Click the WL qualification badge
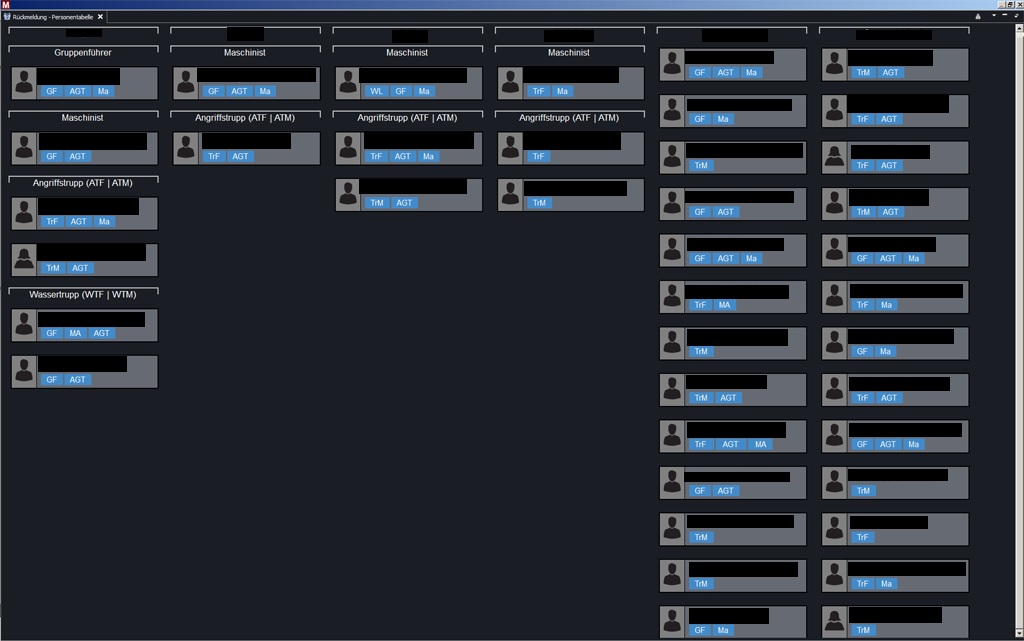Viewport: 1024px width, 641px height. [376, 91]
